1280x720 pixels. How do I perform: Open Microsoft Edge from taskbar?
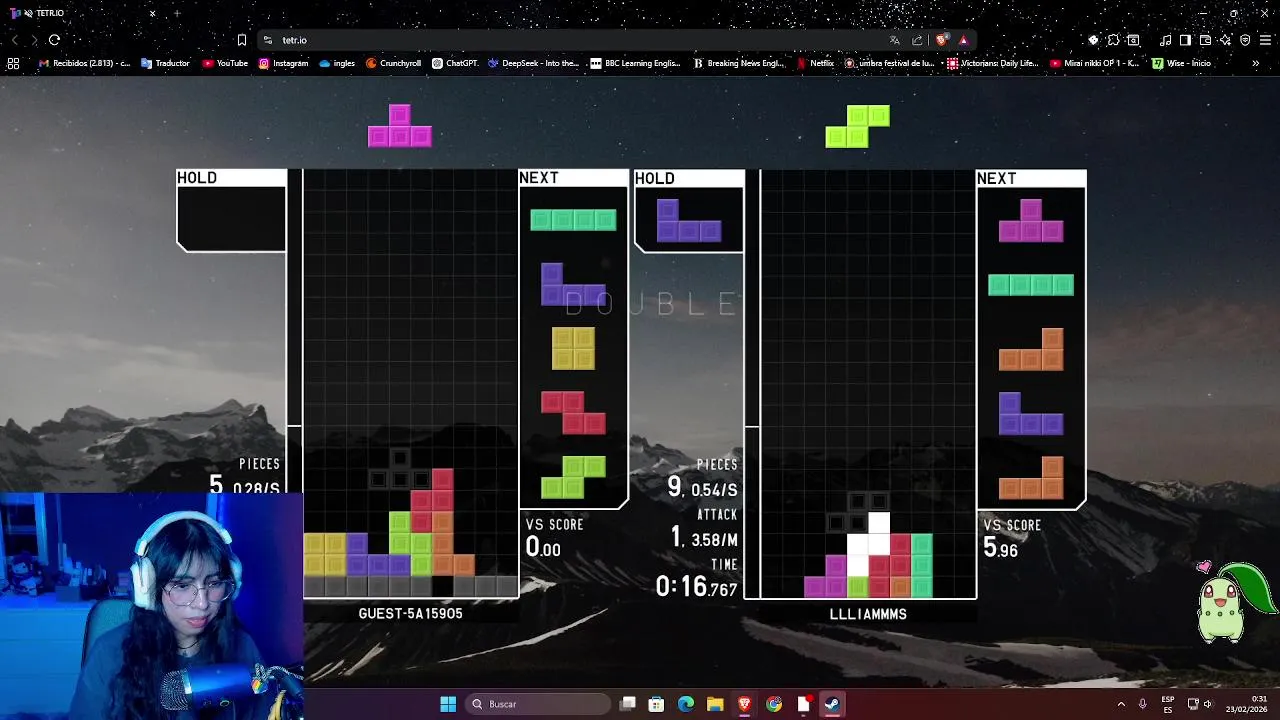click(685, 704)
